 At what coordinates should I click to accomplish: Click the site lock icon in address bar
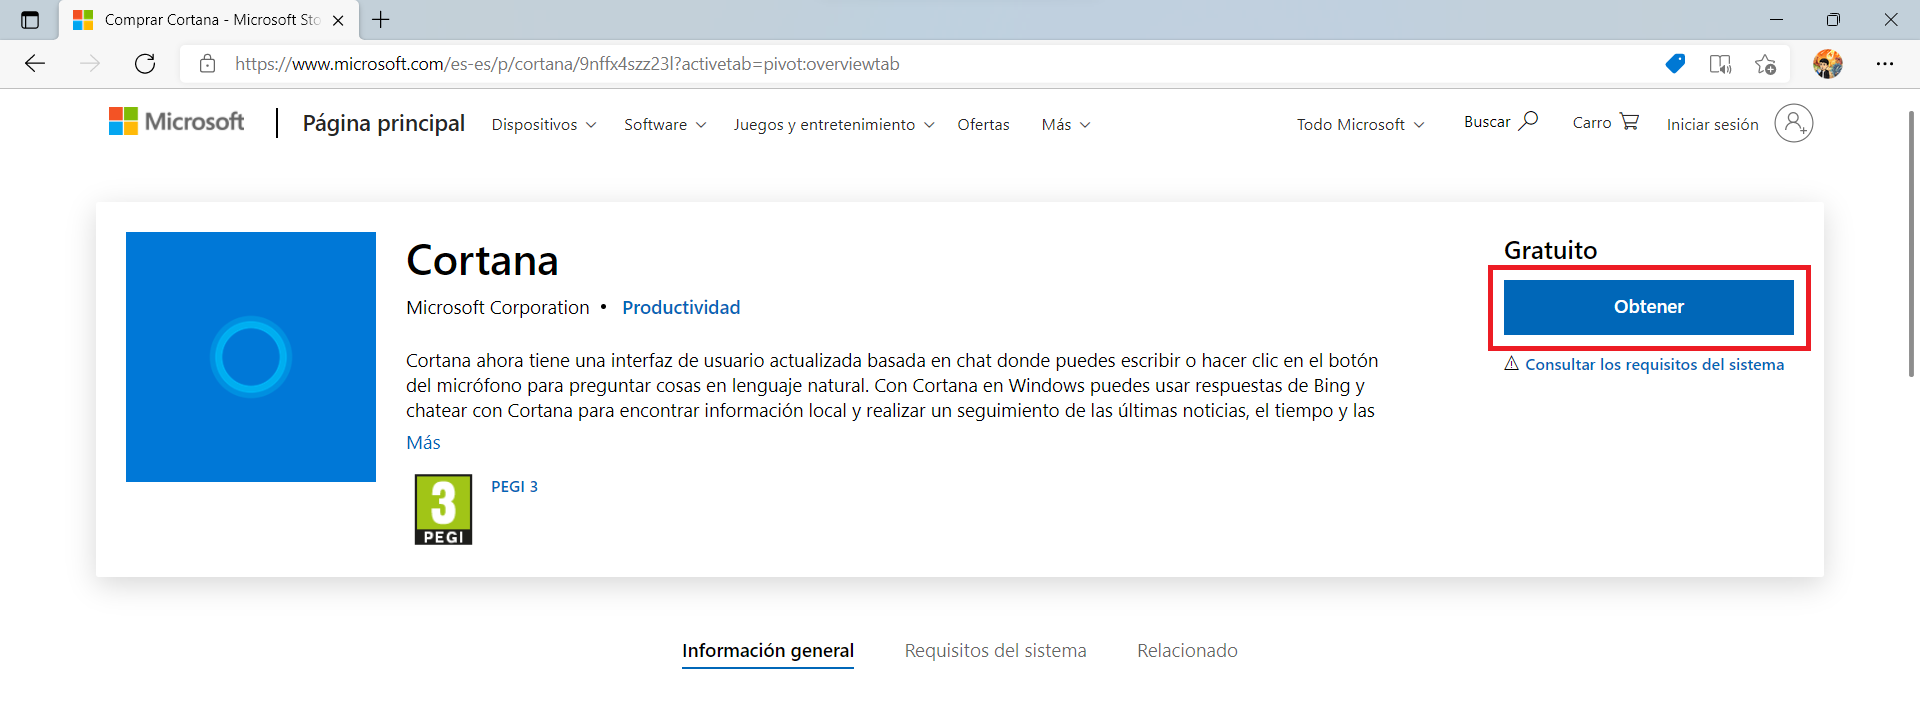(207, 64)
